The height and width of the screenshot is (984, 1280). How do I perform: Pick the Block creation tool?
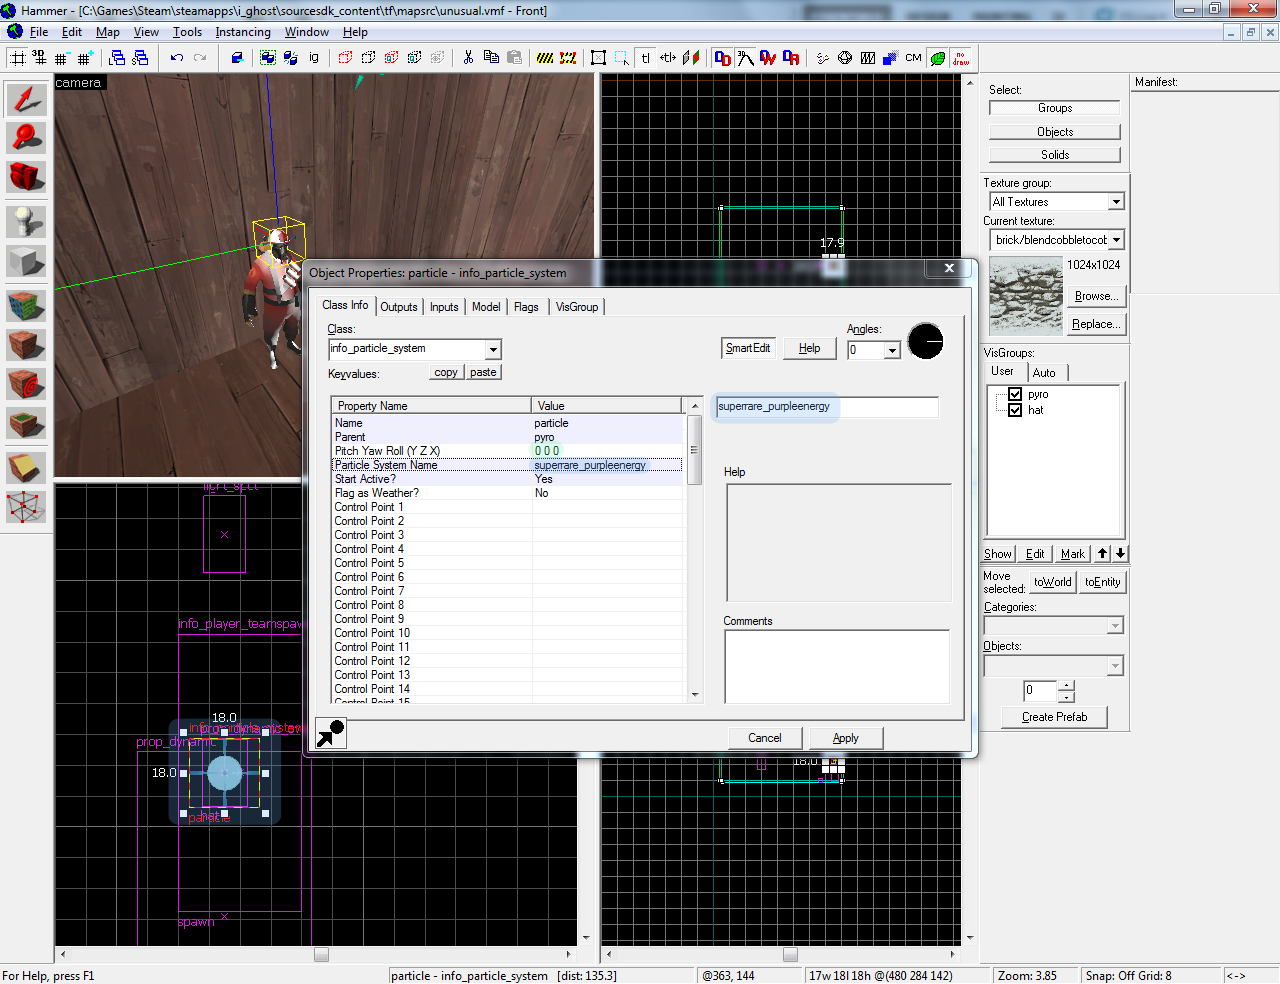(x=26, y=261)
